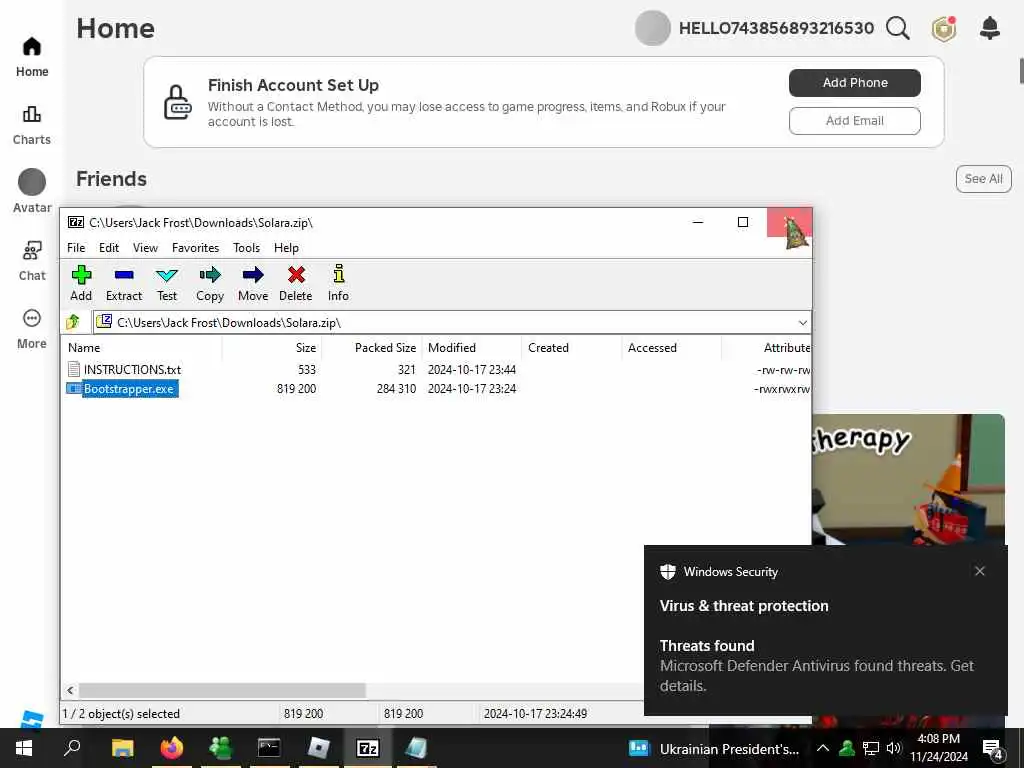This screenshot has height=768, width=1024.
Task: Switch to the 7-Zip taskbar button
Action: pyautogui.click(x=368, y=748)
